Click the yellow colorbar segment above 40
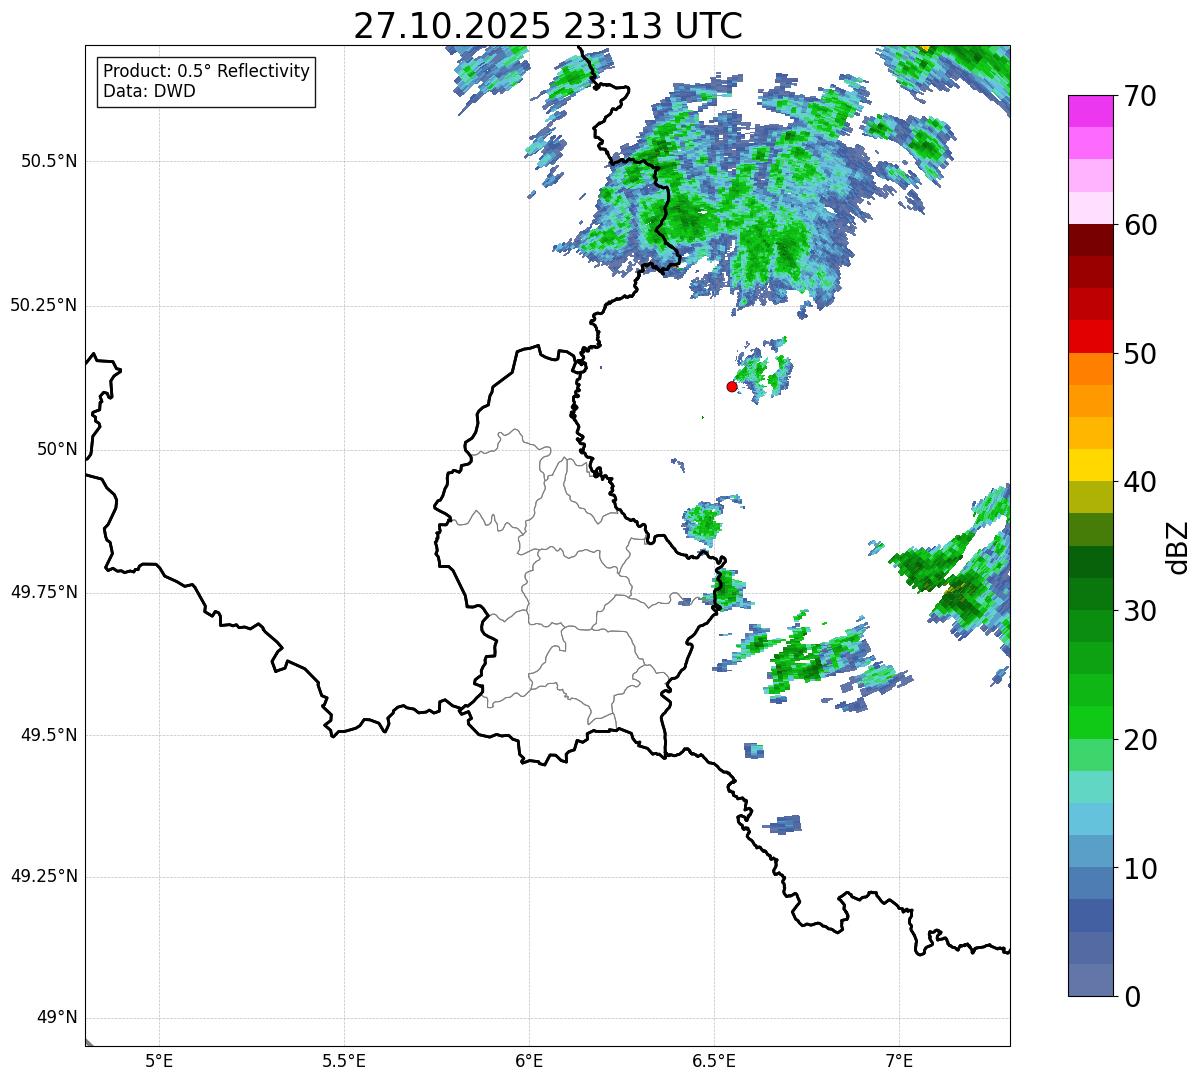 click(1090, 465)
